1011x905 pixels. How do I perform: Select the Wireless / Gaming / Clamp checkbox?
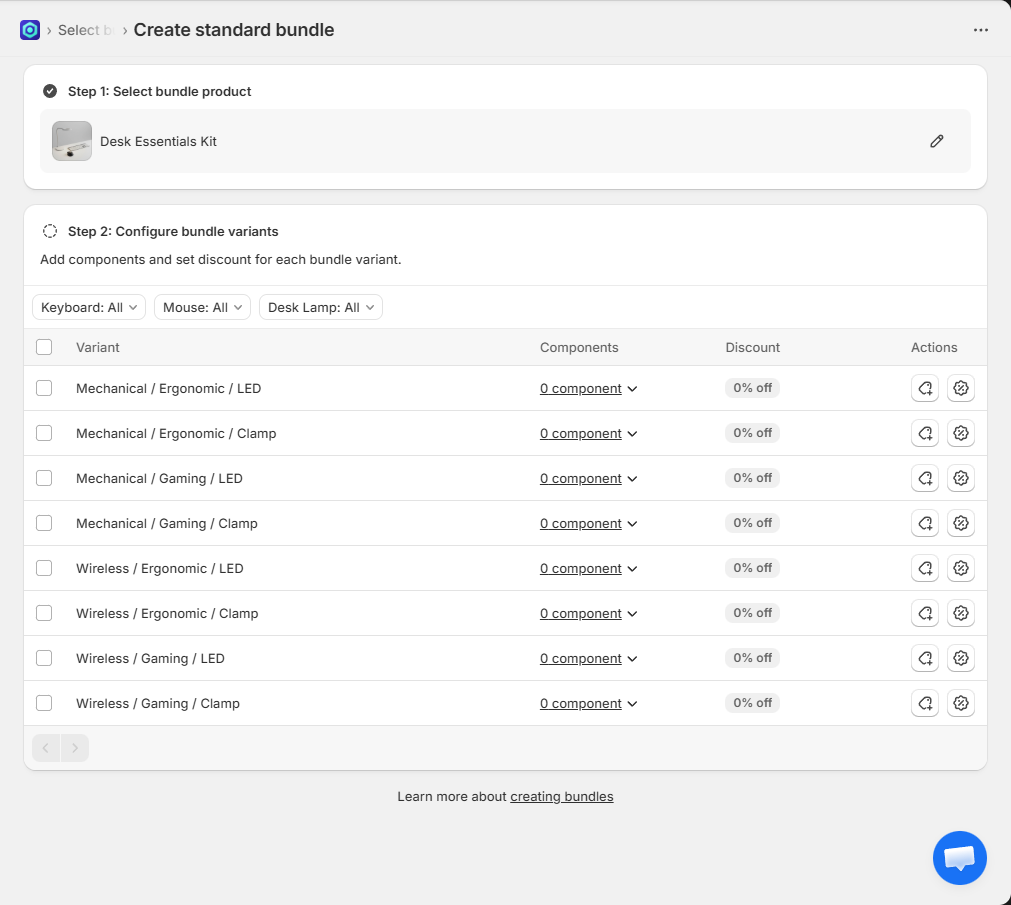pyautogui.click(x=44, y=703)
